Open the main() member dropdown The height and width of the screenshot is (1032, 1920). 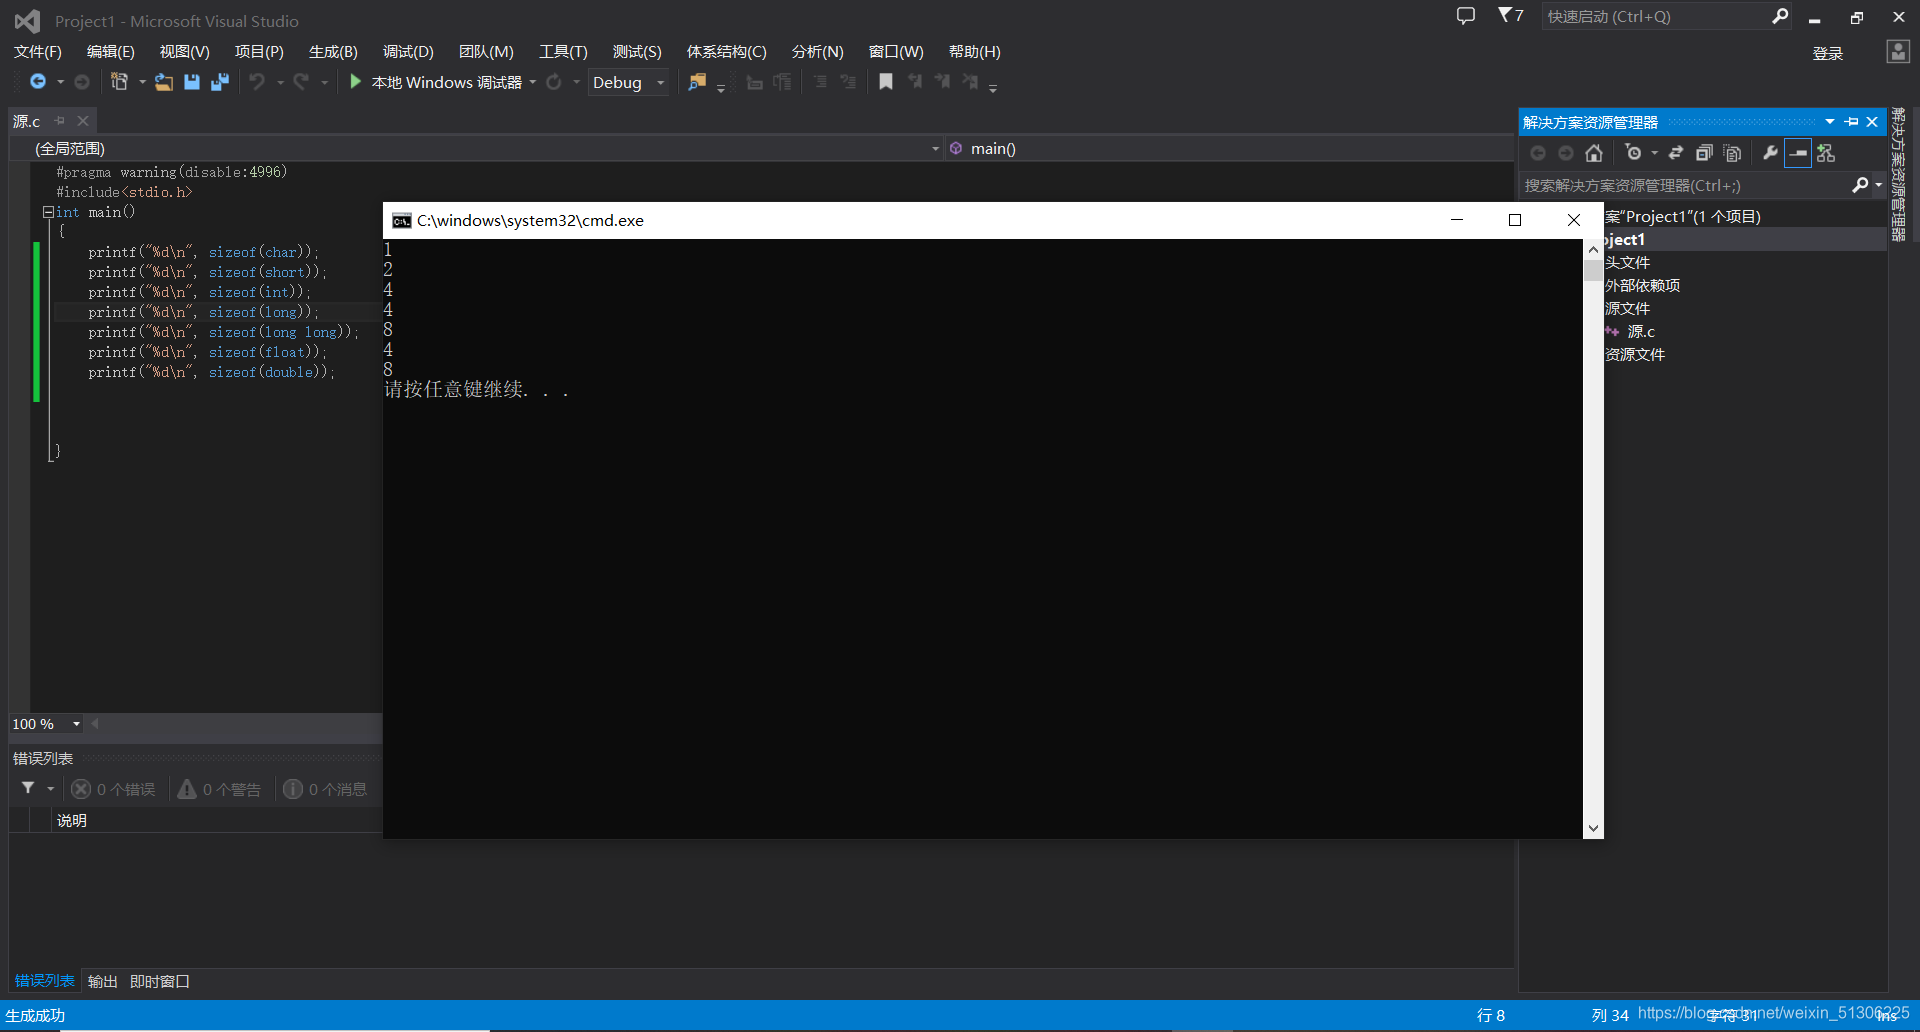pyautogui.click(x=1230, y=148)
